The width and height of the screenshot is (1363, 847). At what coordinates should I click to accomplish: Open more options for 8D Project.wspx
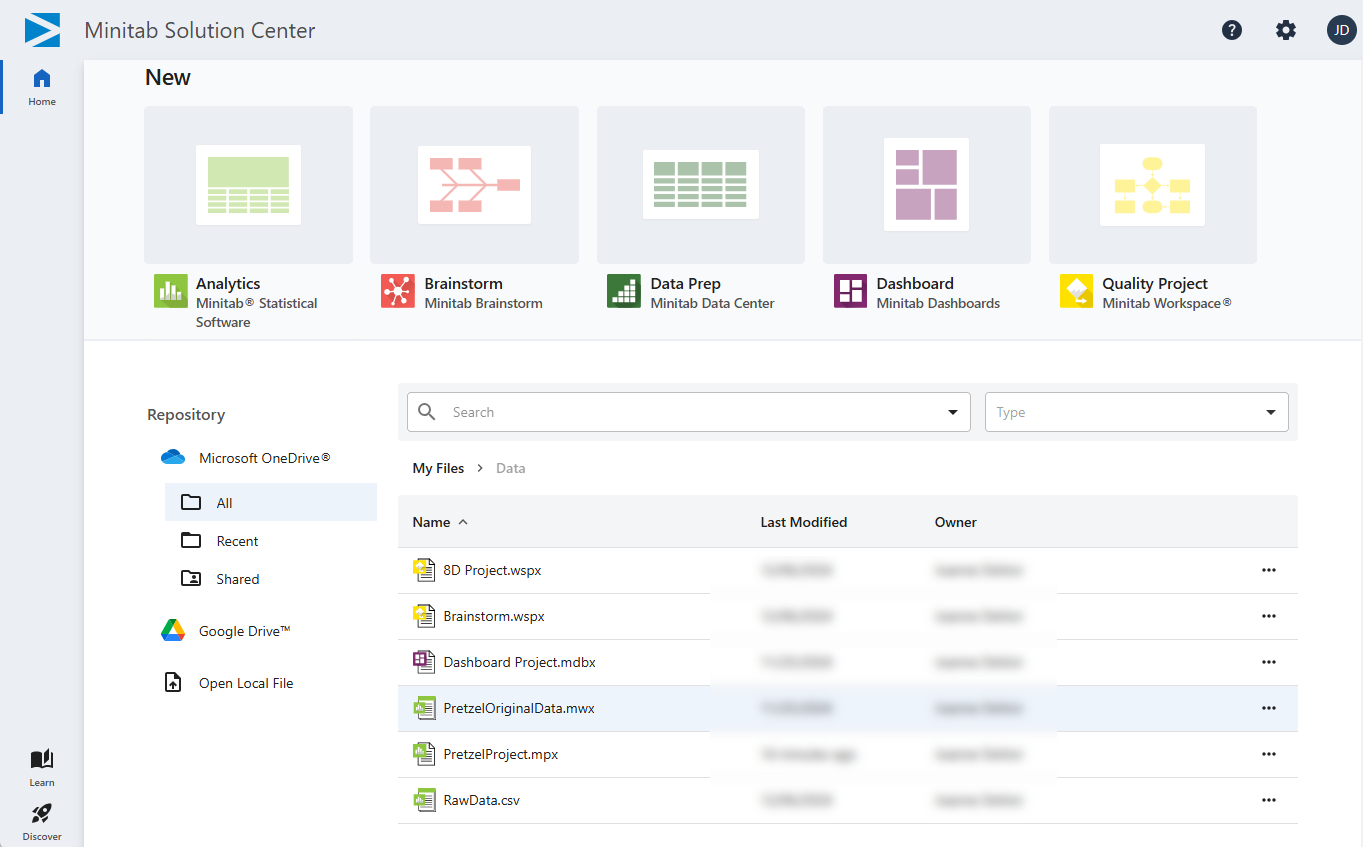pos(1269,570)
